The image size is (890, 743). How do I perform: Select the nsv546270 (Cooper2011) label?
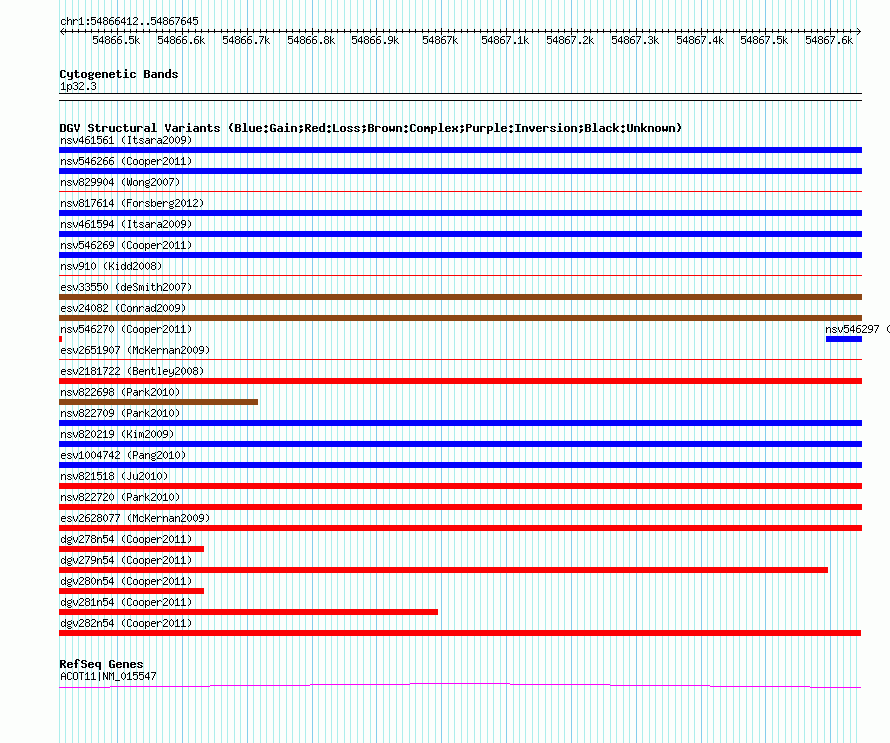126,329
